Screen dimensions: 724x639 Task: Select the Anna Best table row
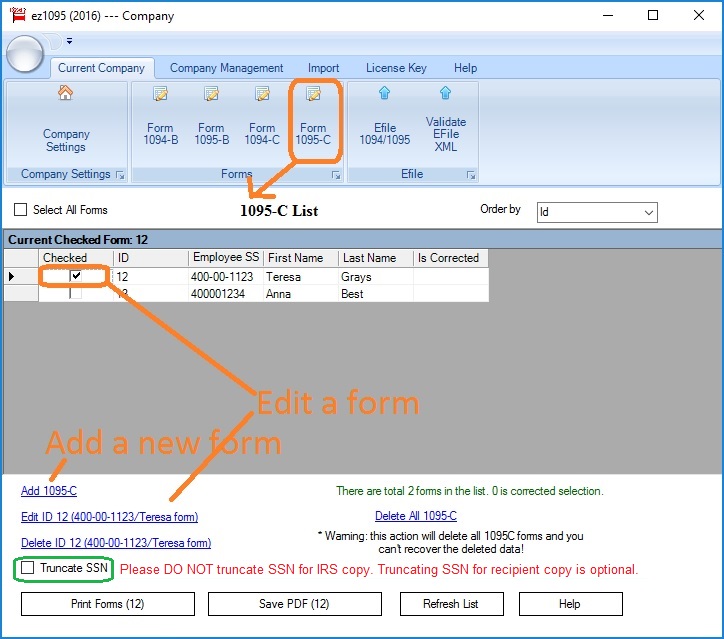(300, 294)
